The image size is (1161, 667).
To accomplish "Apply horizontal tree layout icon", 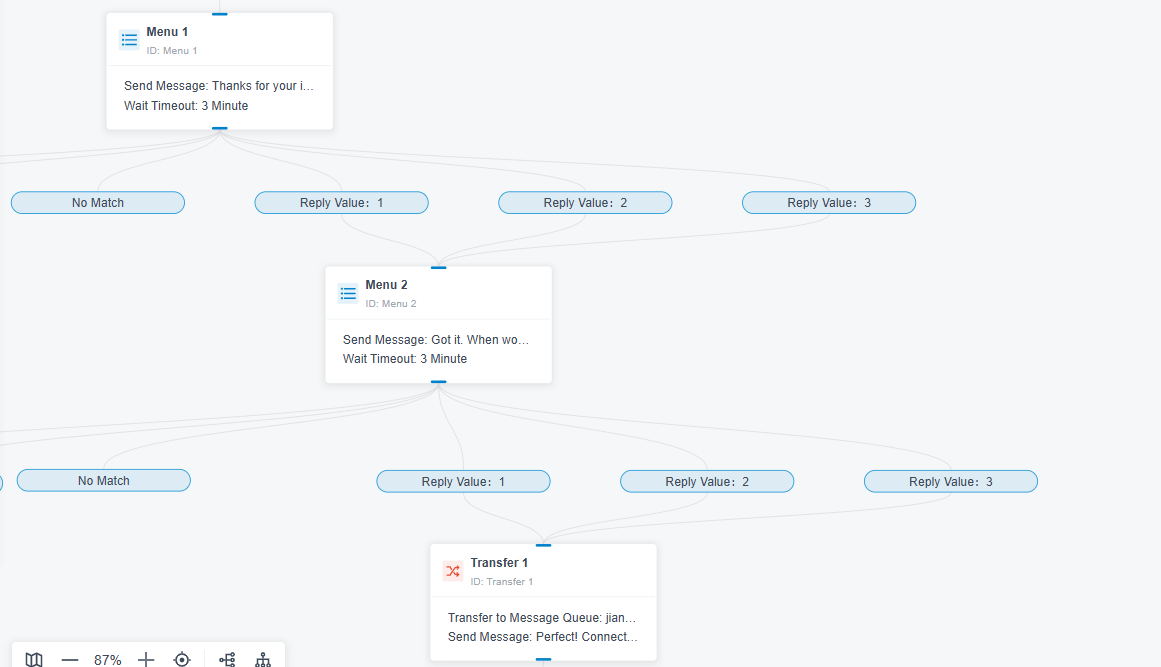I will point(227,660).
